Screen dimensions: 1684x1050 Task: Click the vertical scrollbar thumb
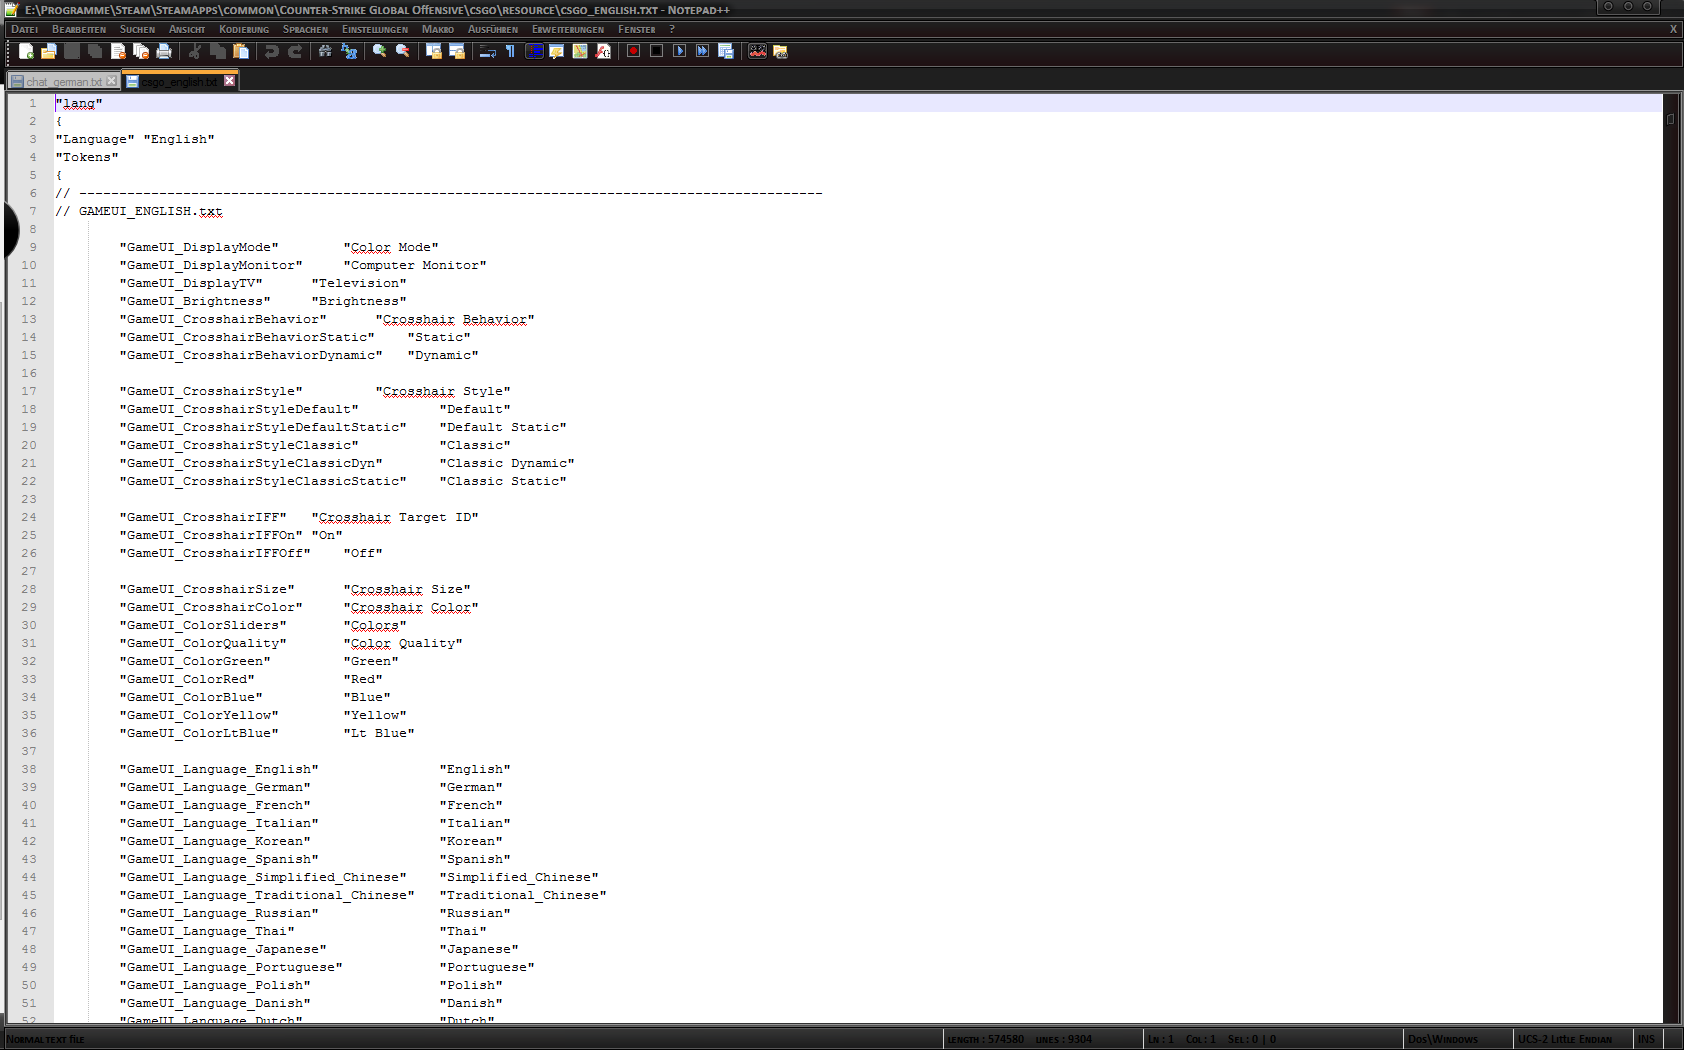click(x=1670, y=119)
